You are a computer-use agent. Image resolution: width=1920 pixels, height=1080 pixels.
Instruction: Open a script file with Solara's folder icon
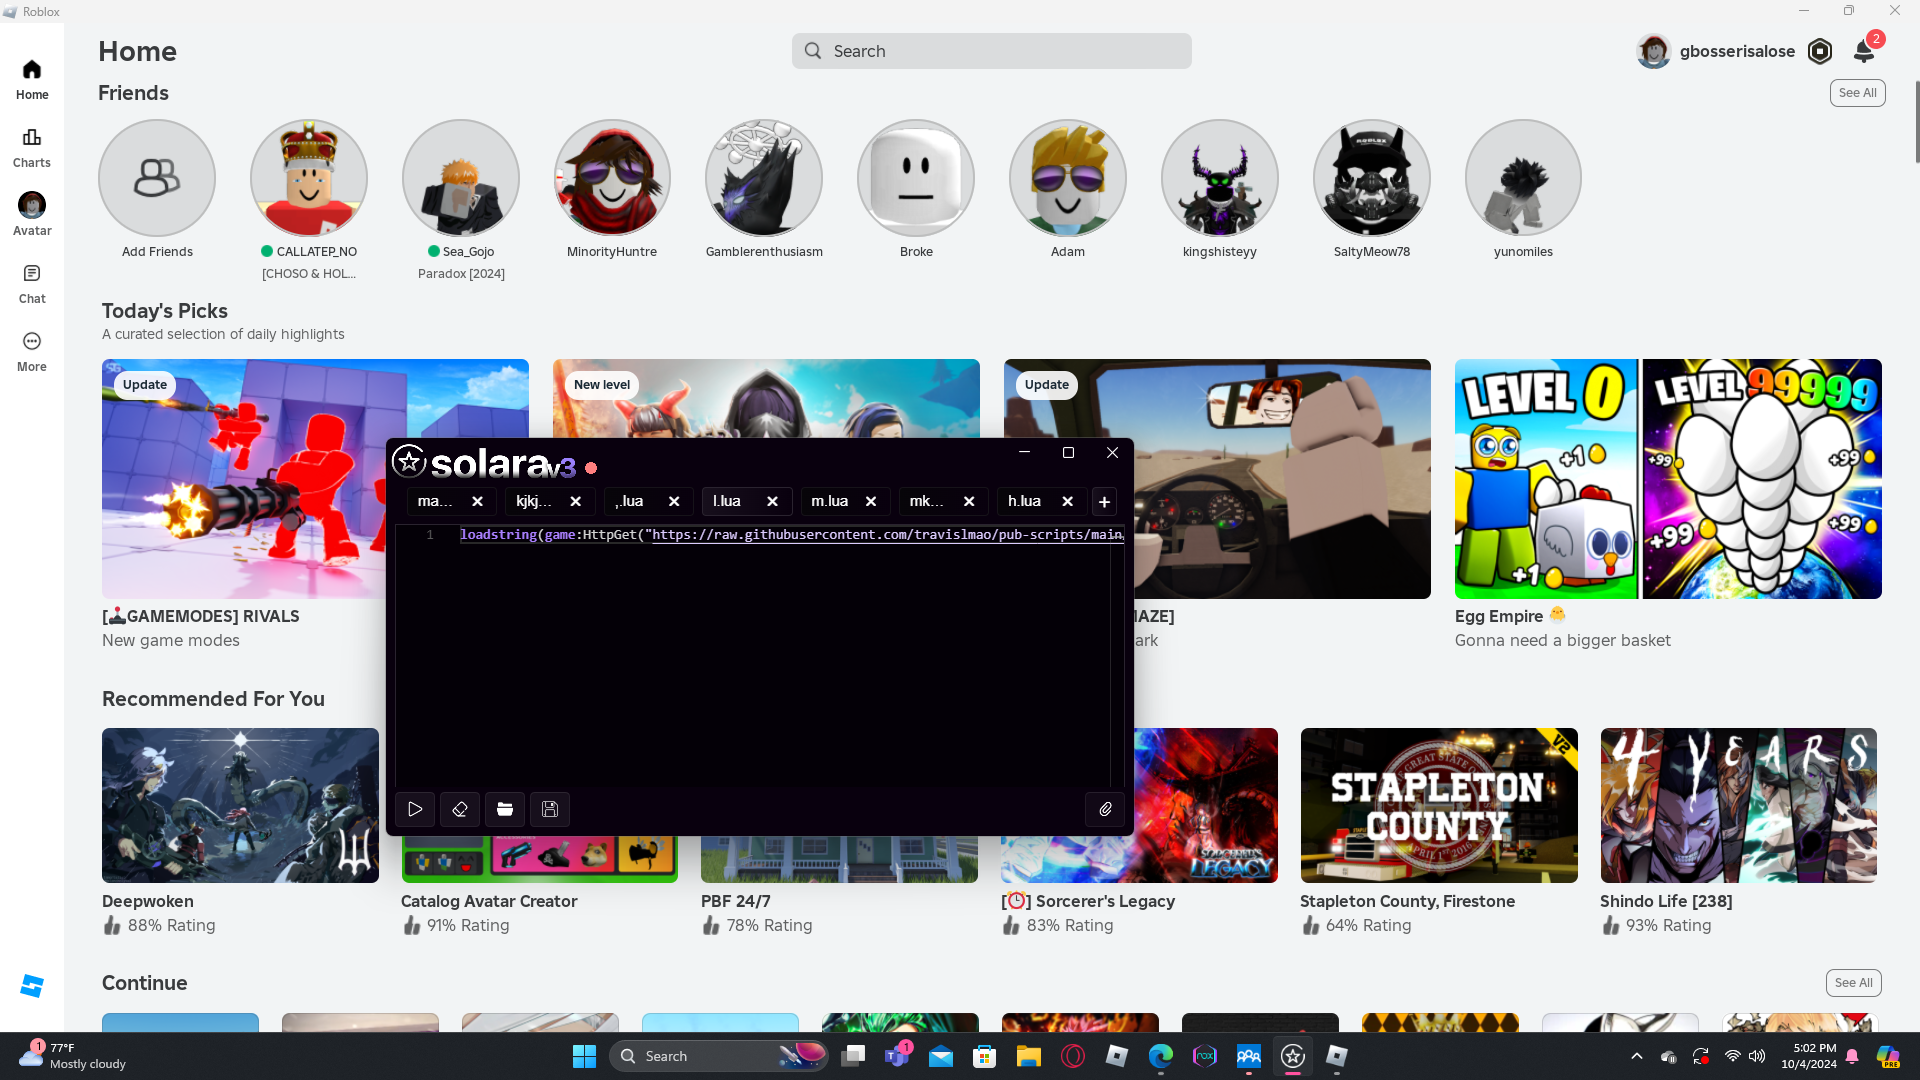click(505, 809)
